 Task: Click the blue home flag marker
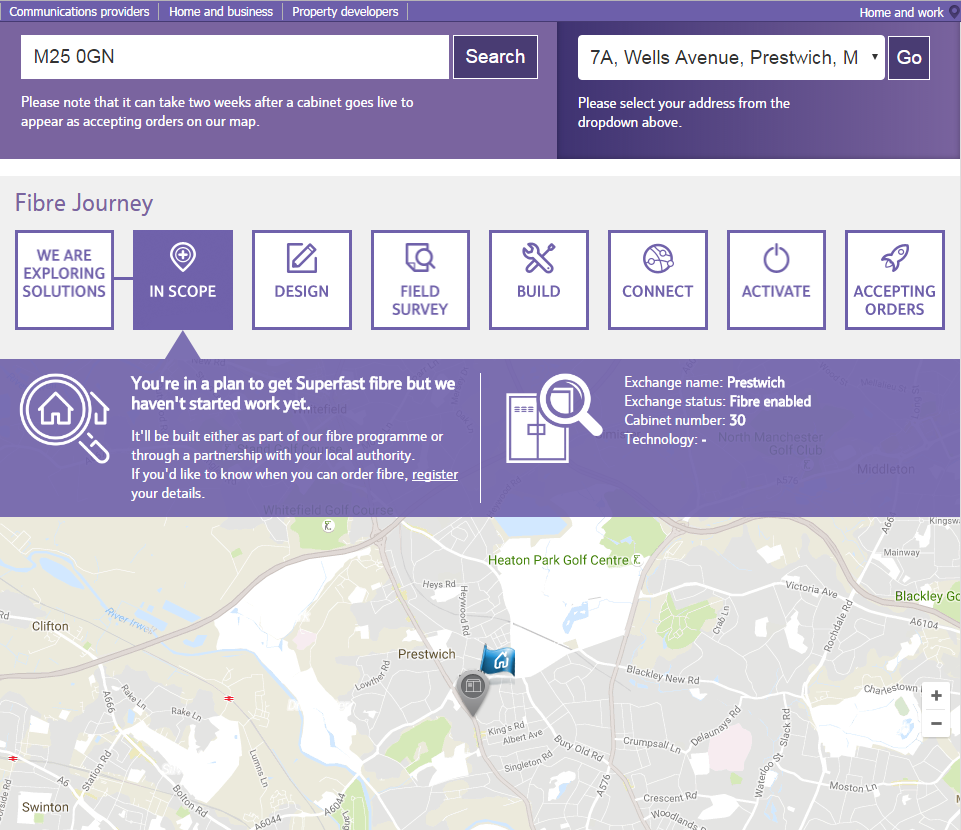498,661
